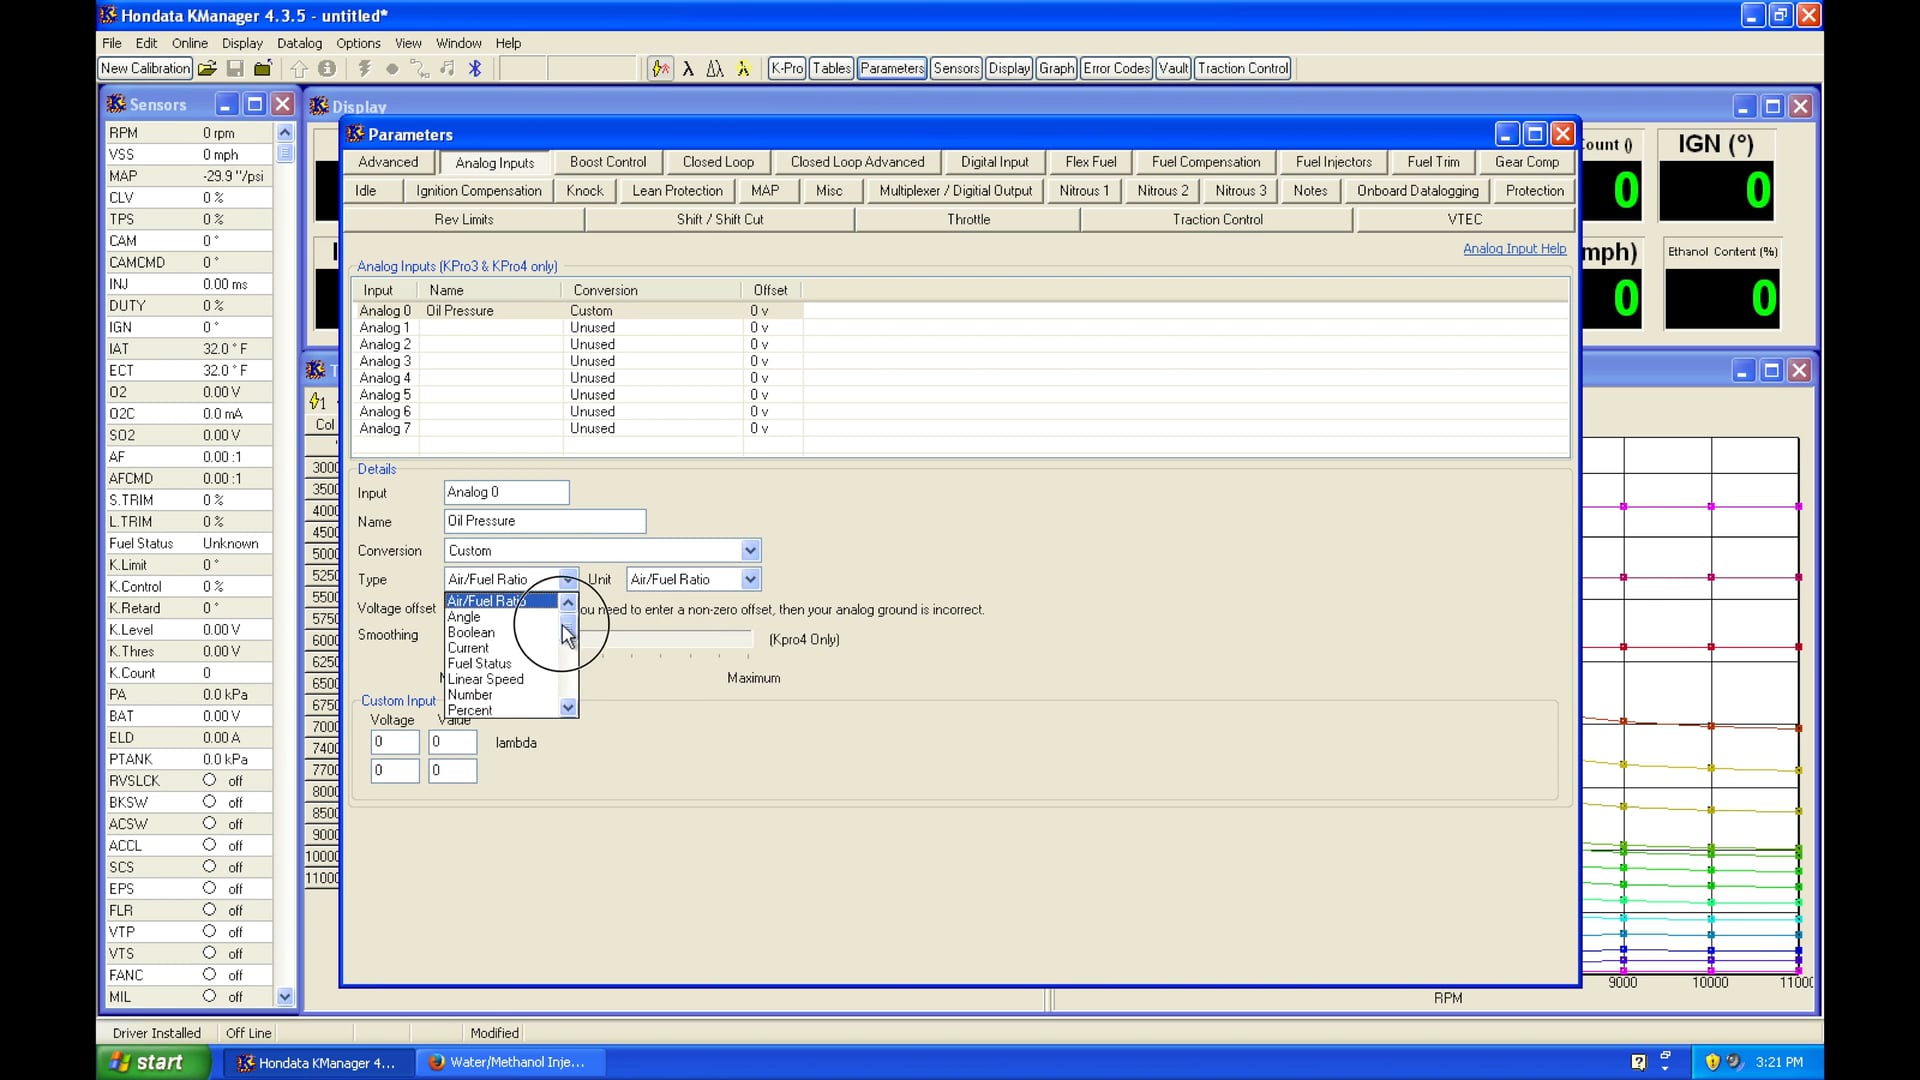
Task: Save the current calibration
Action: [236, 68]
